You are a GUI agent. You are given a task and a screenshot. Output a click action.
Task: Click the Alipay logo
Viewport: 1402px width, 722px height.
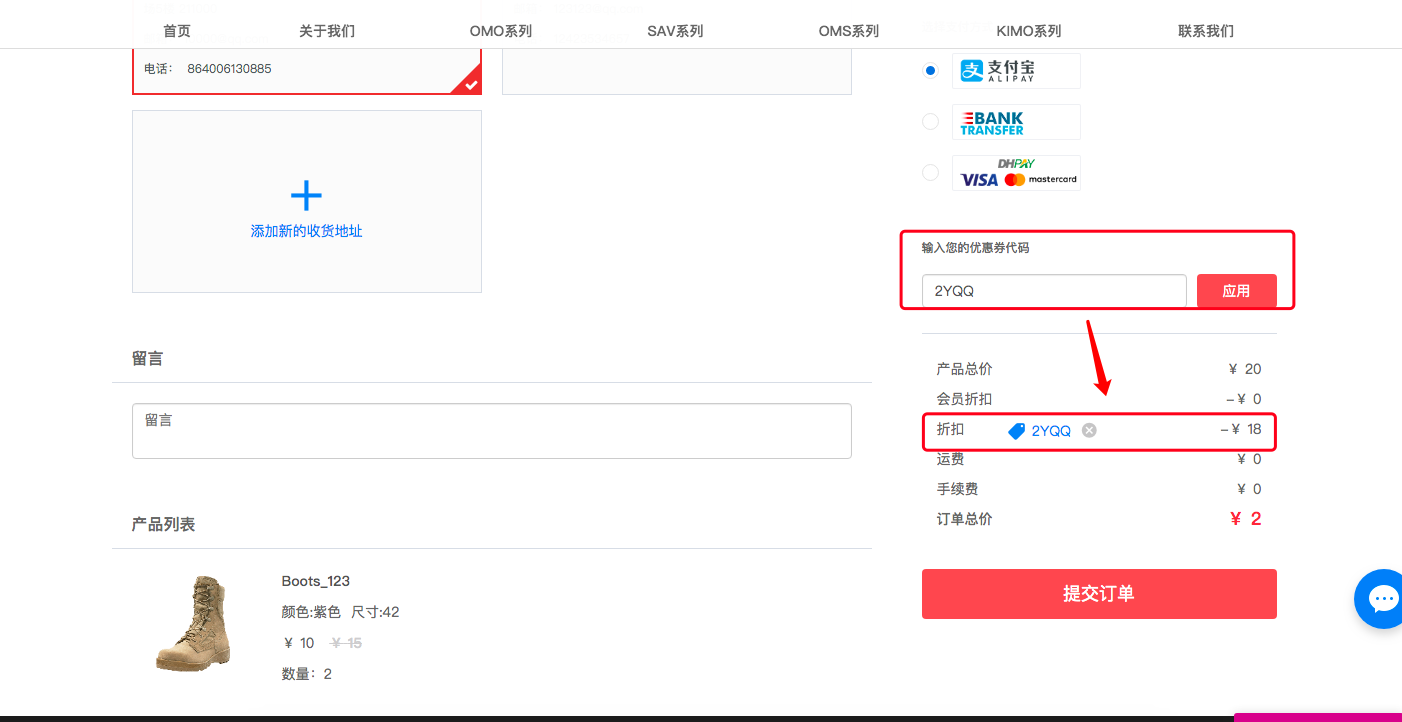click(x=1015, y=71)
